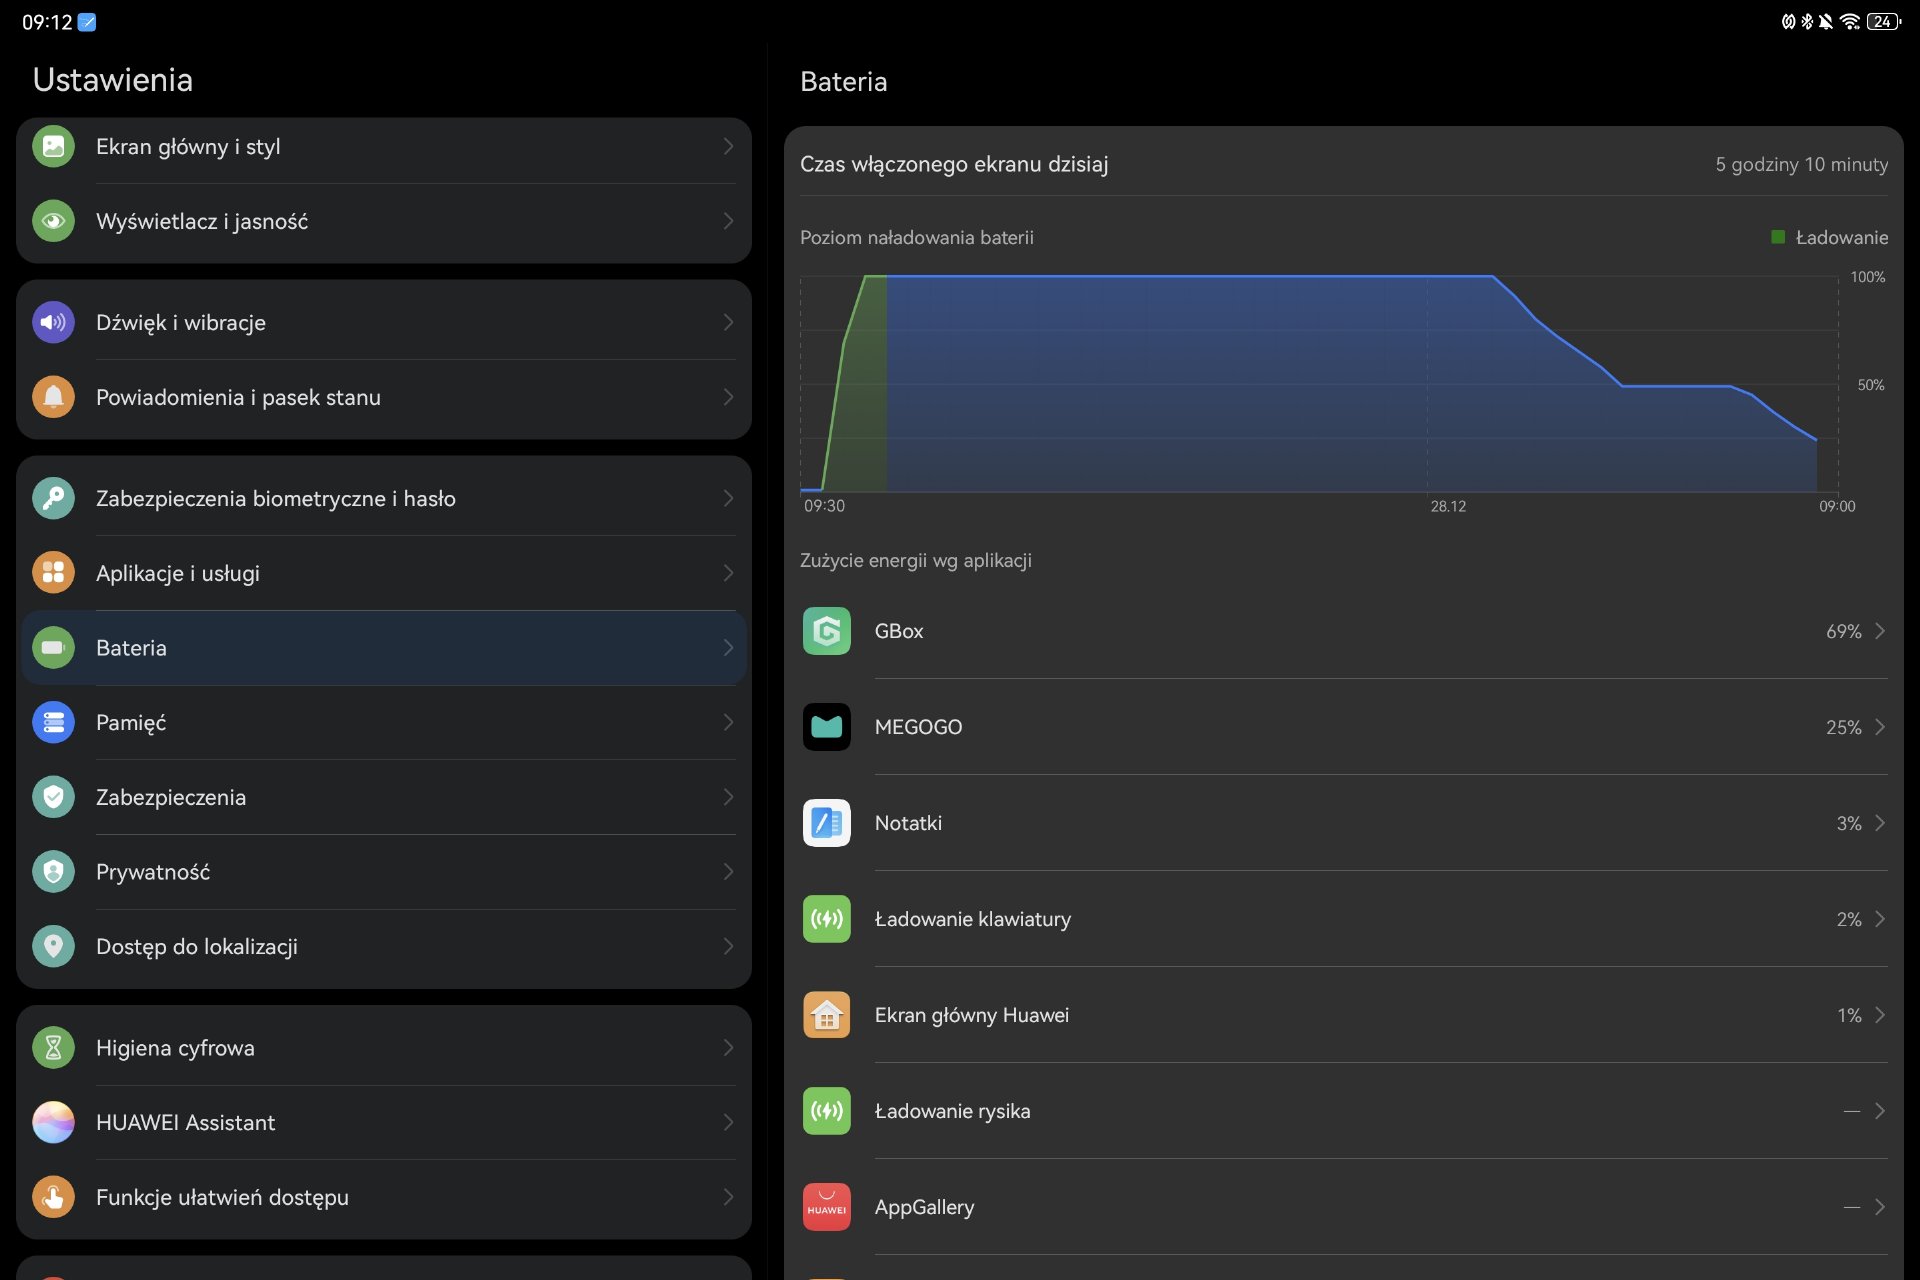Open Wyświetlacz i jasność chevron arrow
The image size is (1920, 1280).
(728, 221)
